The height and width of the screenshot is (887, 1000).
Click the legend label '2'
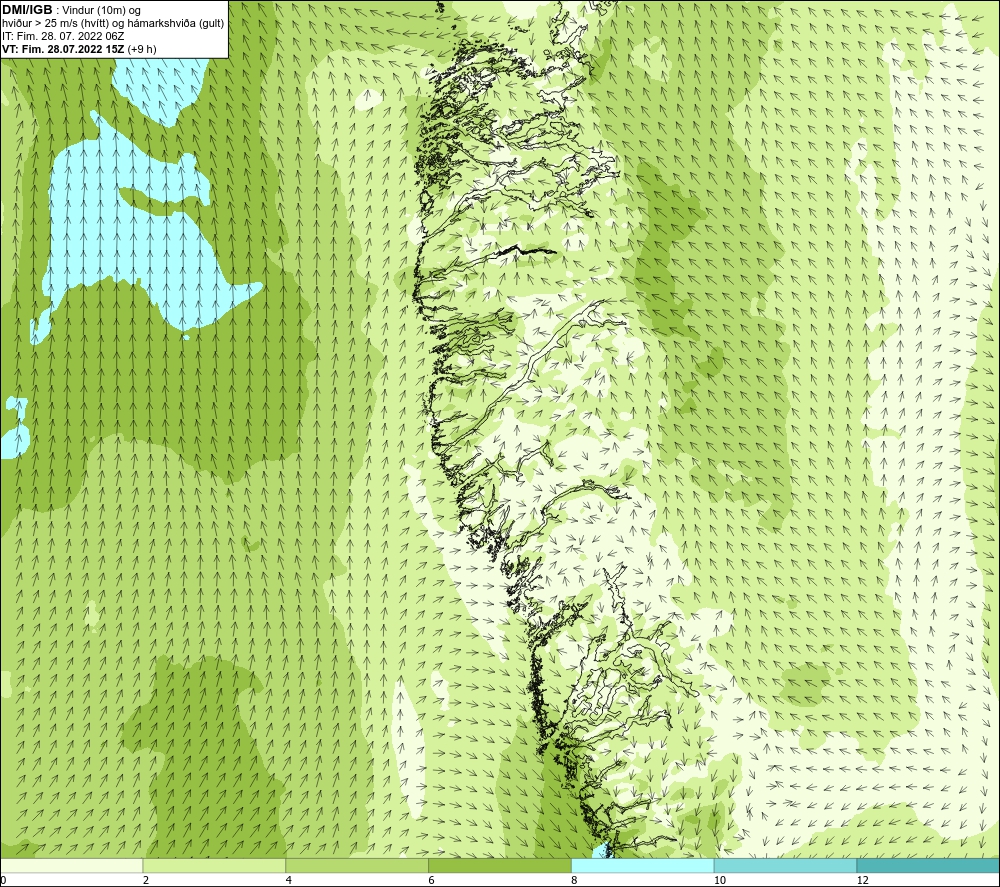point(146,880)
